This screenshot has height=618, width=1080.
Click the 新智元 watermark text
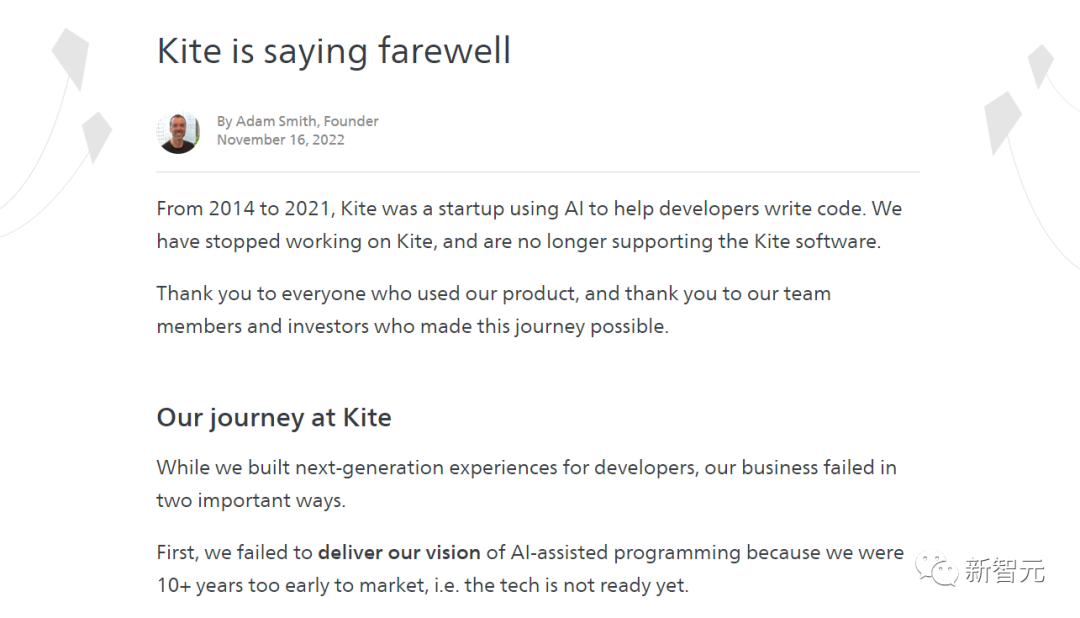coord(1005,571)
